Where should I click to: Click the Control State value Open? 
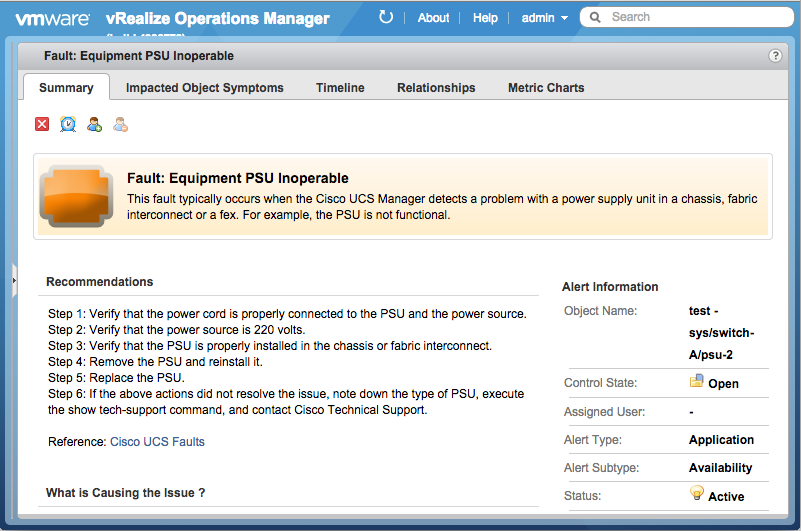[x=723, y=383]
